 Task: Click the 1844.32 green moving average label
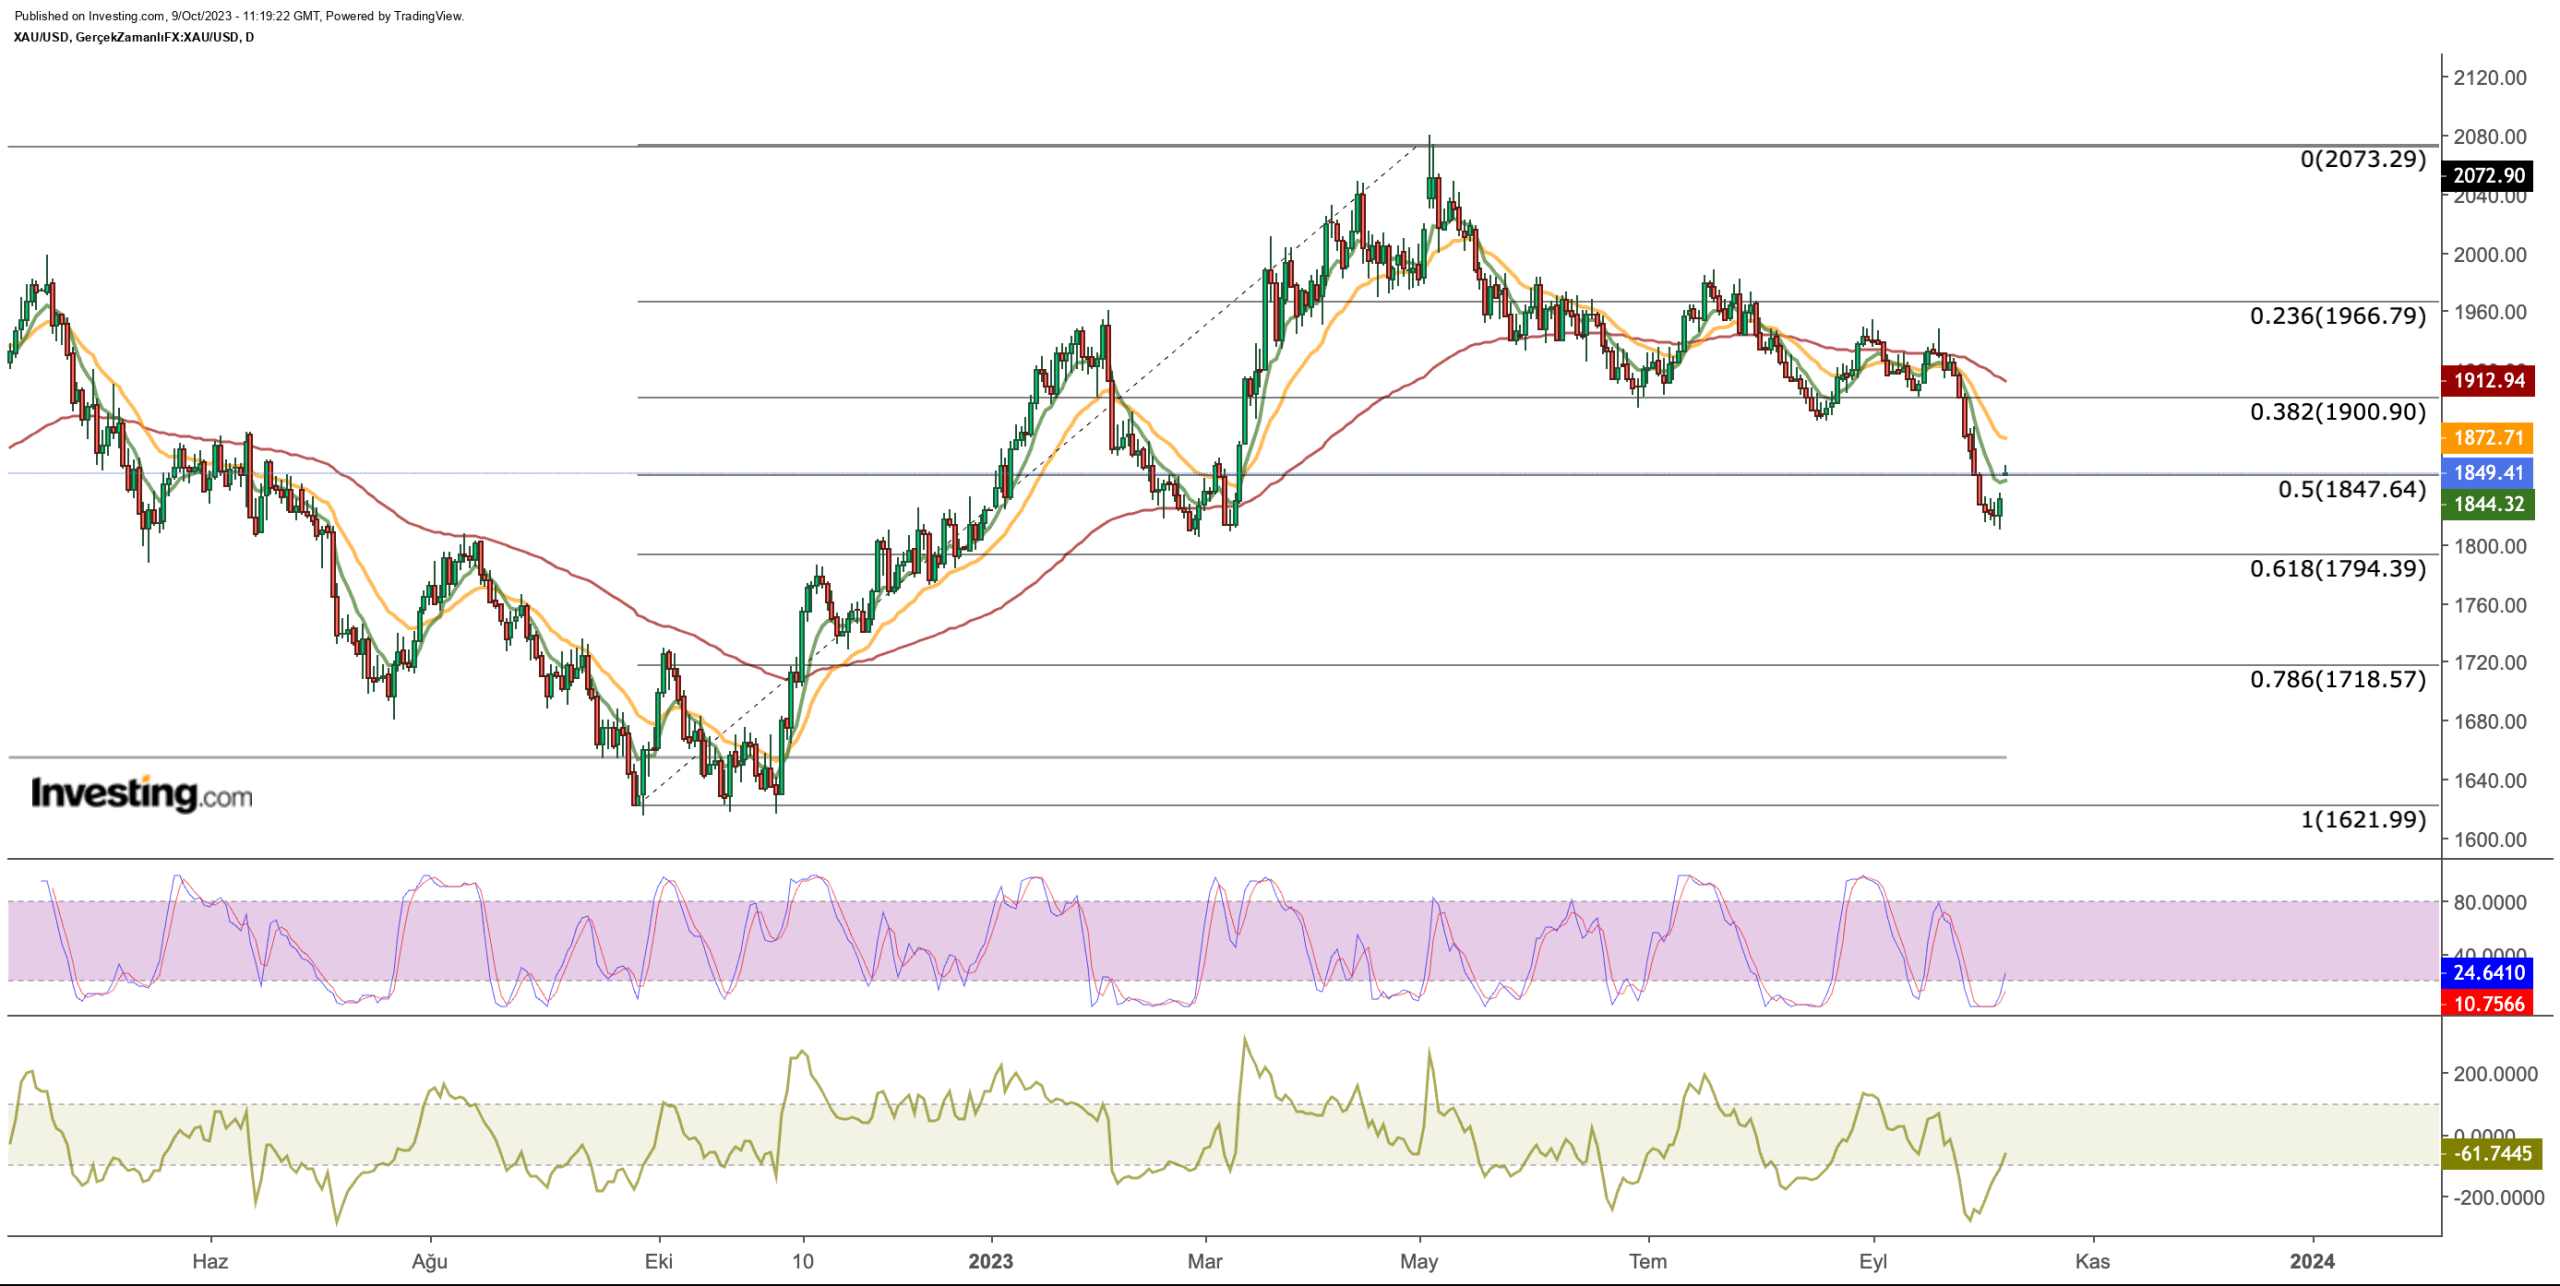point(2487,504)
